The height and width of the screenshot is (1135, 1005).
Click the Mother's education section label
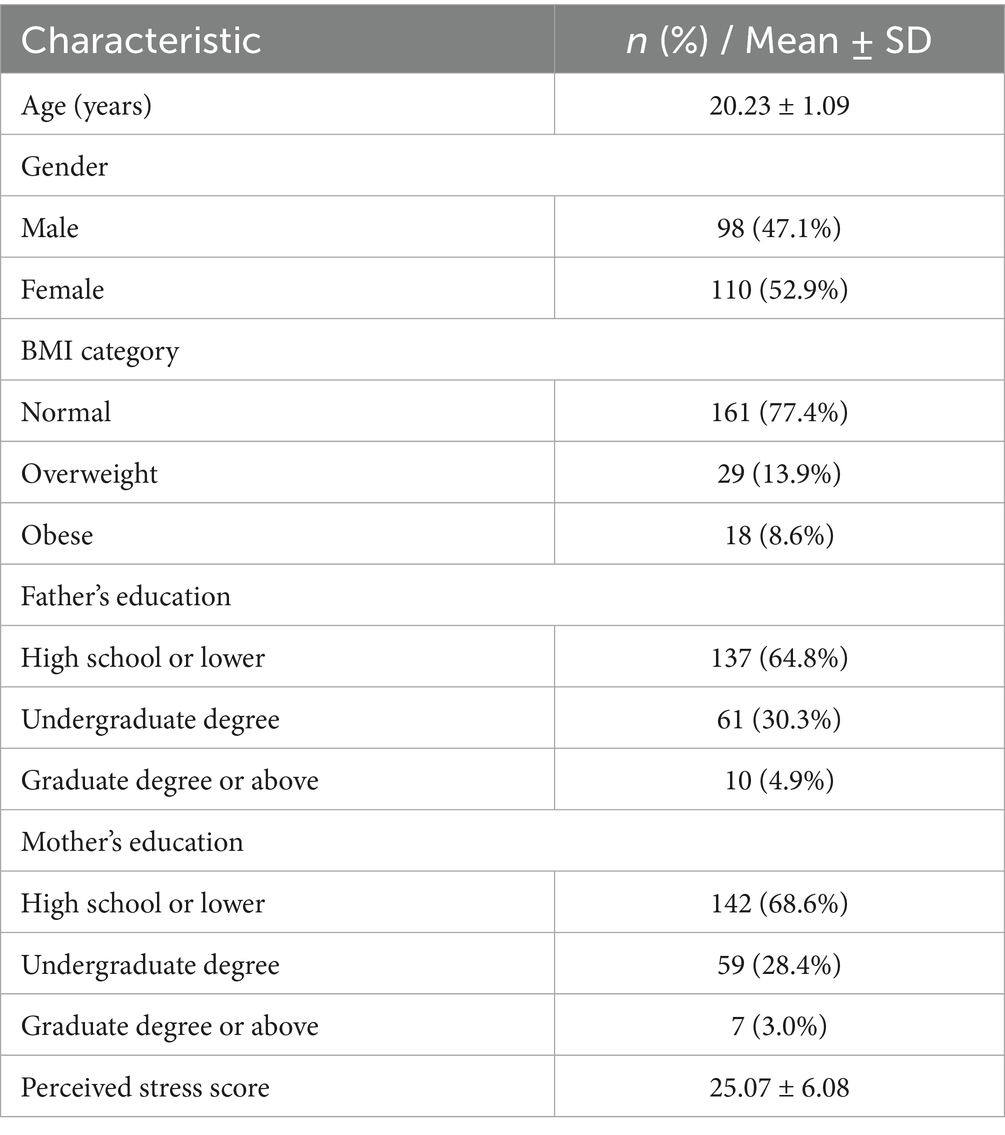[132, 841]
